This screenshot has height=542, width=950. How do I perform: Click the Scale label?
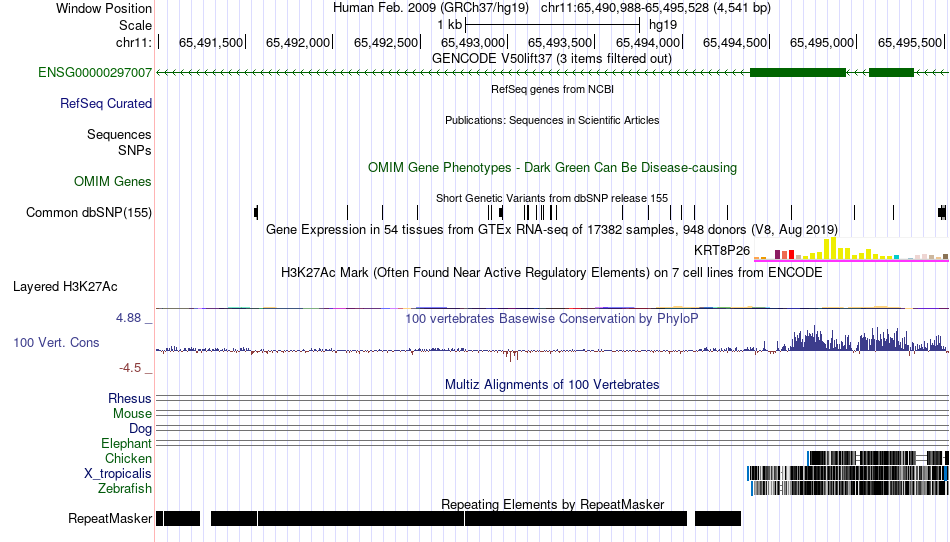[135, 25]
